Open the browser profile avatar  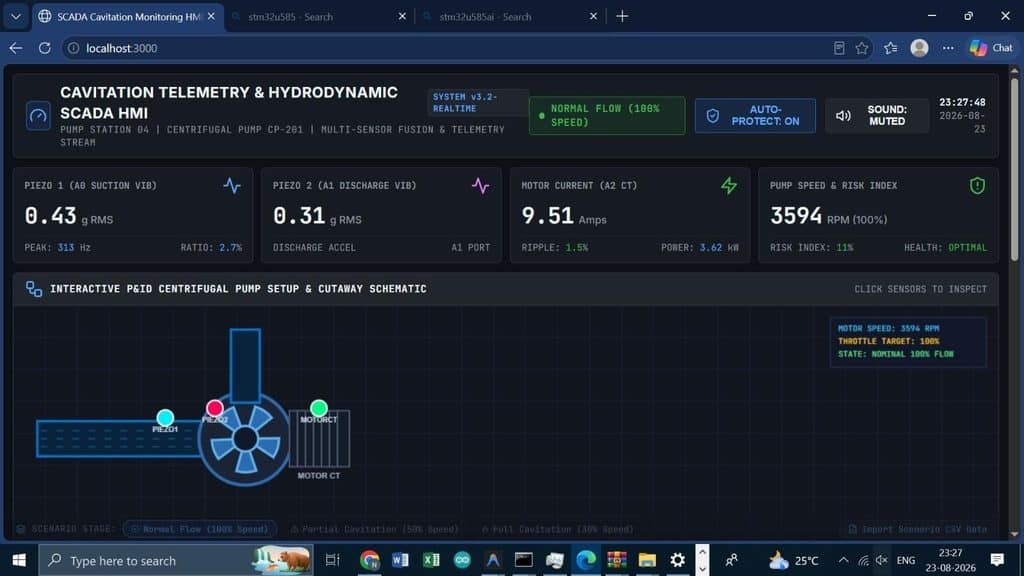coord(920,48)
